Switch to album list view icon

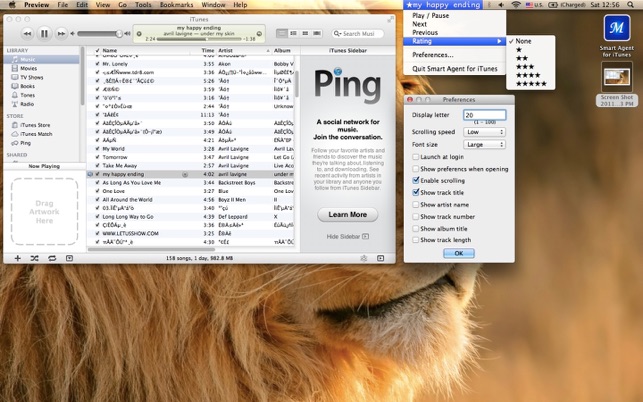pos(294,33)
